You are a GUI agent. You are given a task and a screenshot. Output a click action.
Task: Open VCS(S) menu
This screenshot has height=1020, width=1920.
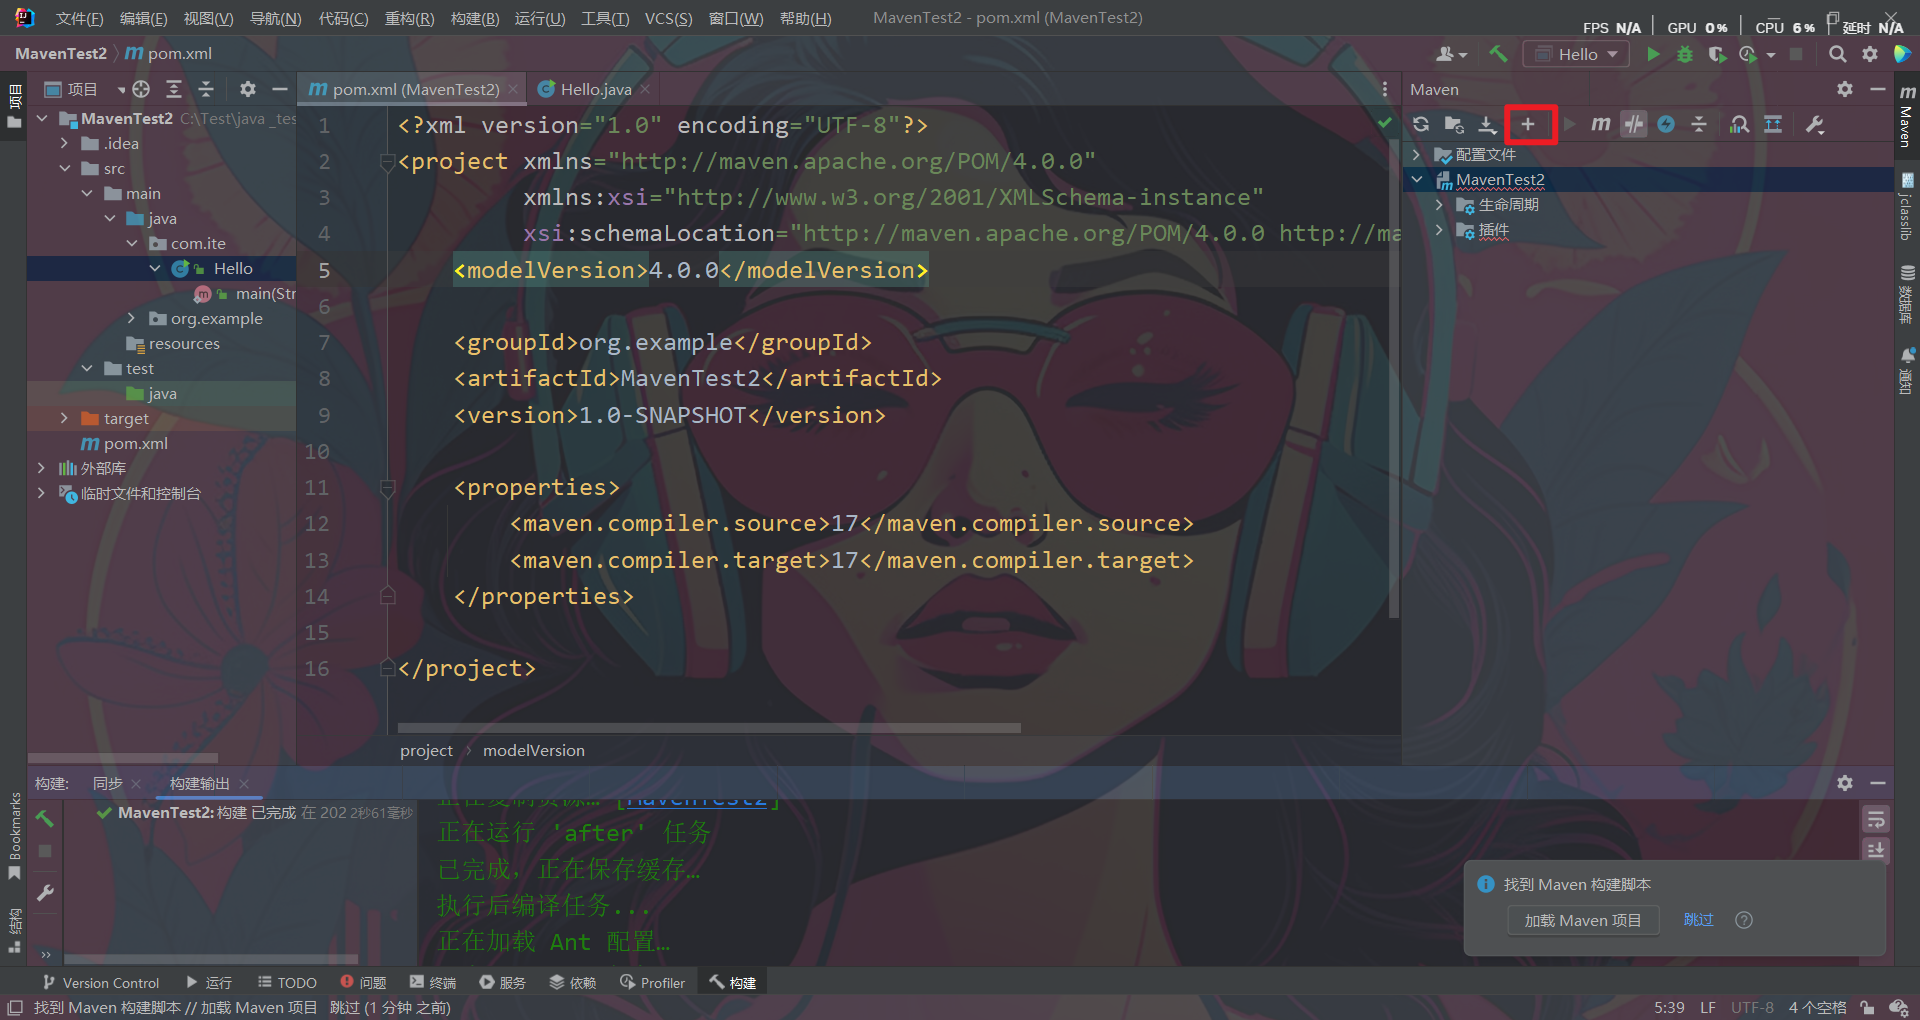click(668, 18)
